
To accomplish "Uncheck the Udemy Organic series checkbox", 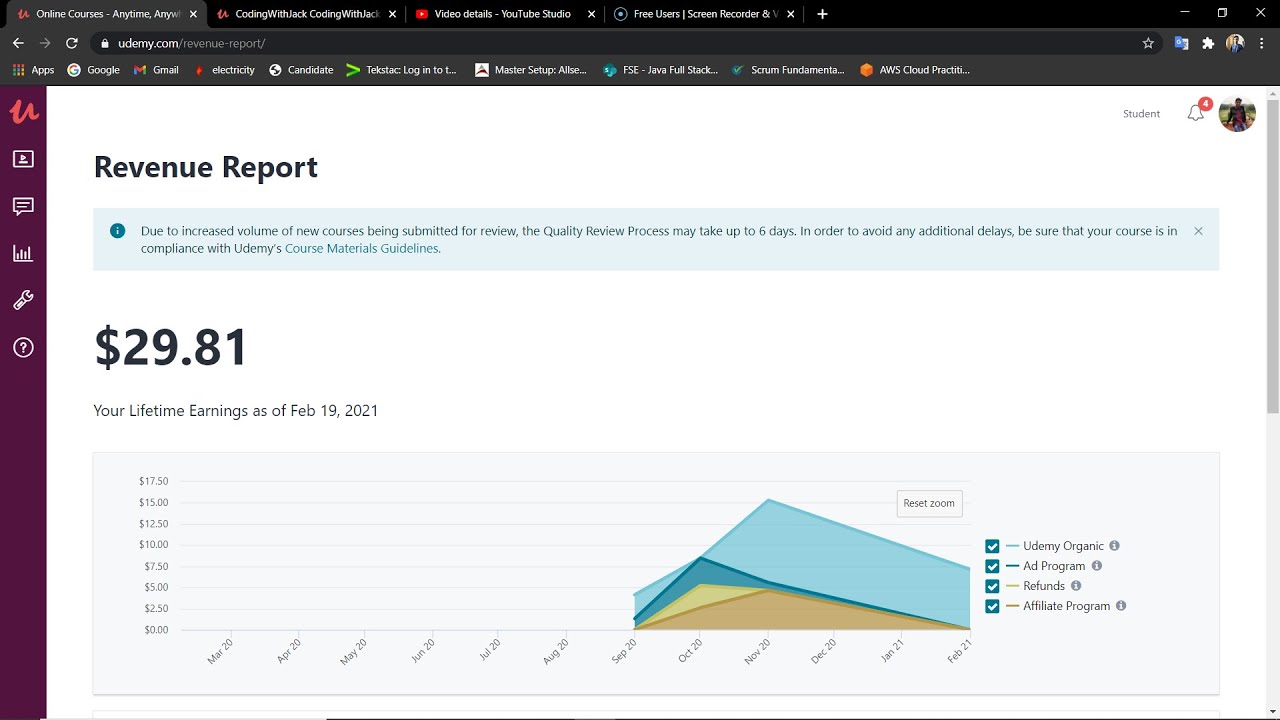I will (x=992, y=546).
